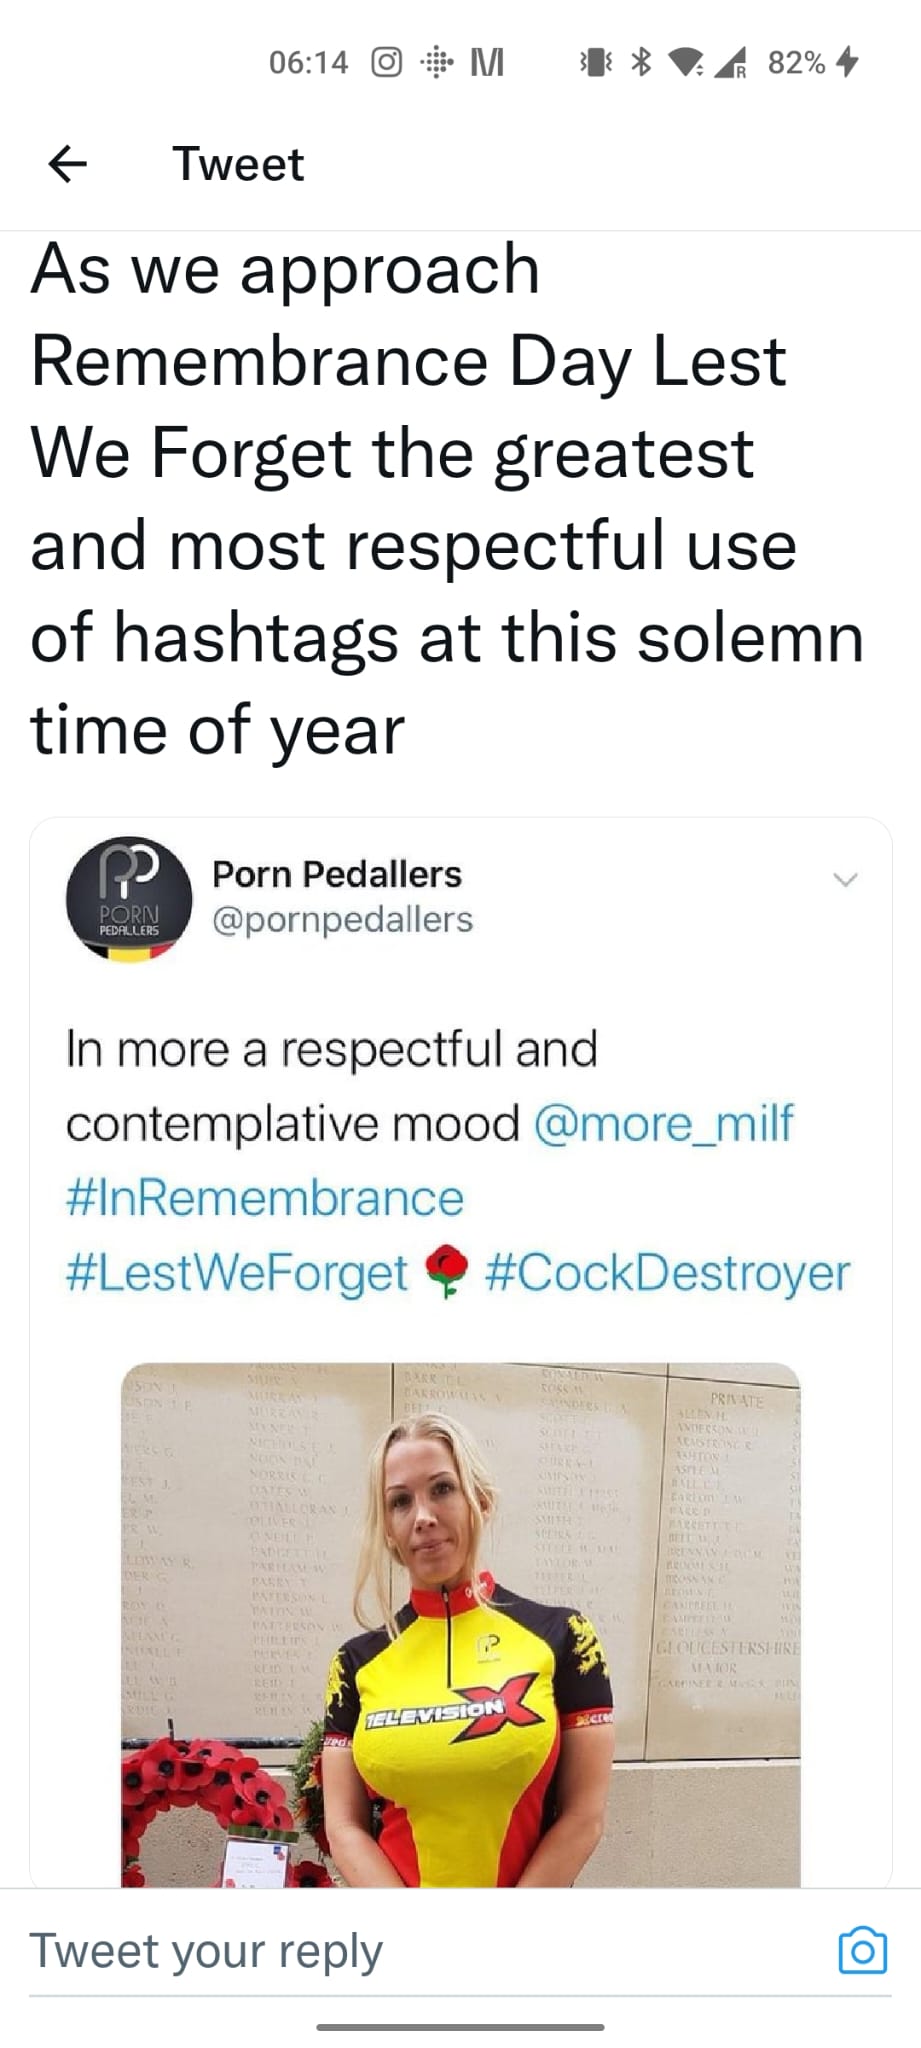Tap the Fitbit dots notification icon
The width and height of the screenshot is (921, 2048).
tap(436, 63)
